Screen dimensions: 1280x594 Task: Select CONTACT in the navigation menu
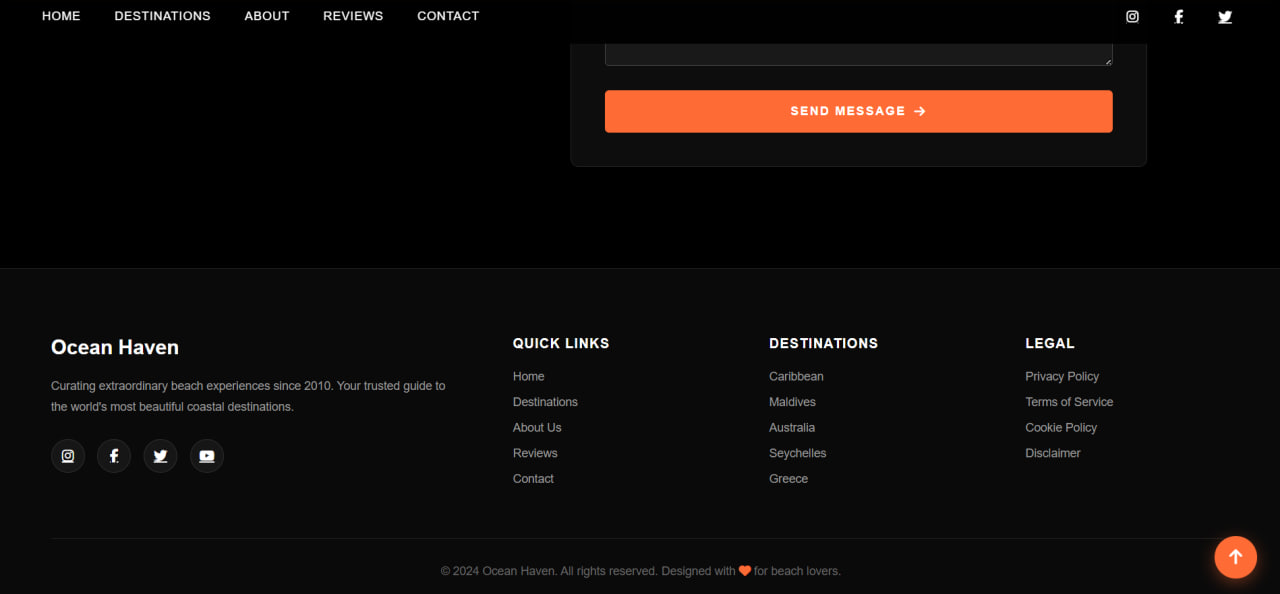[x=448, y=15]
